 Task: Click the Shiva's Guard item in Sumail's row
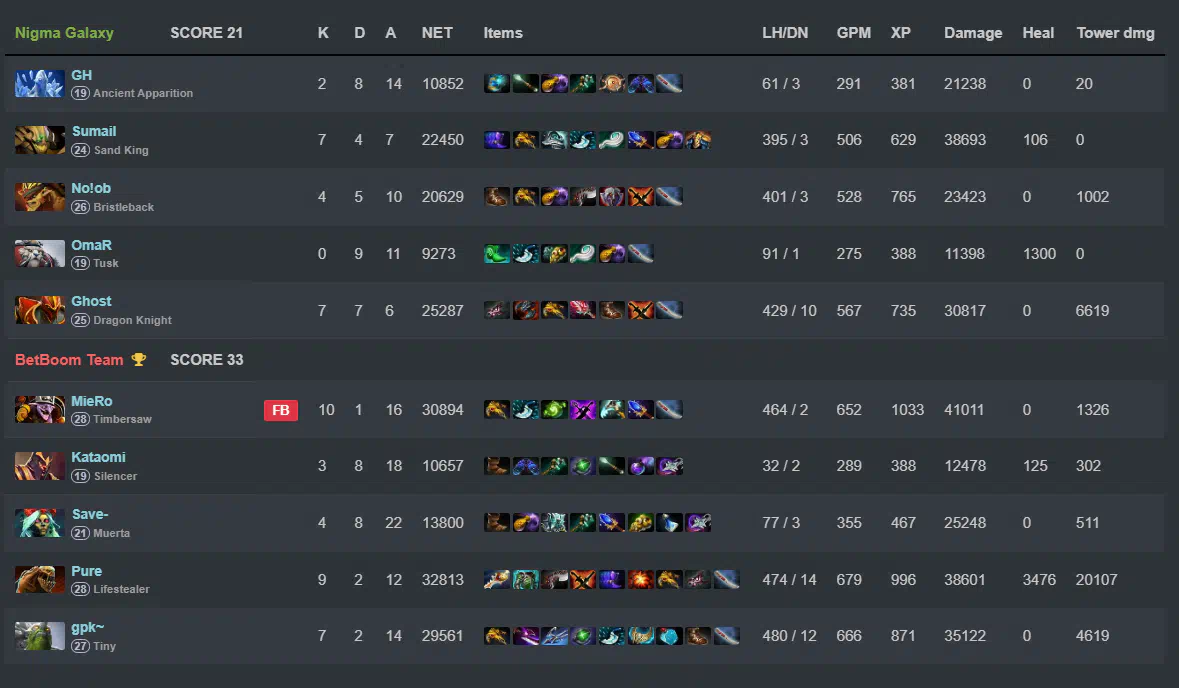pos(554,140)
